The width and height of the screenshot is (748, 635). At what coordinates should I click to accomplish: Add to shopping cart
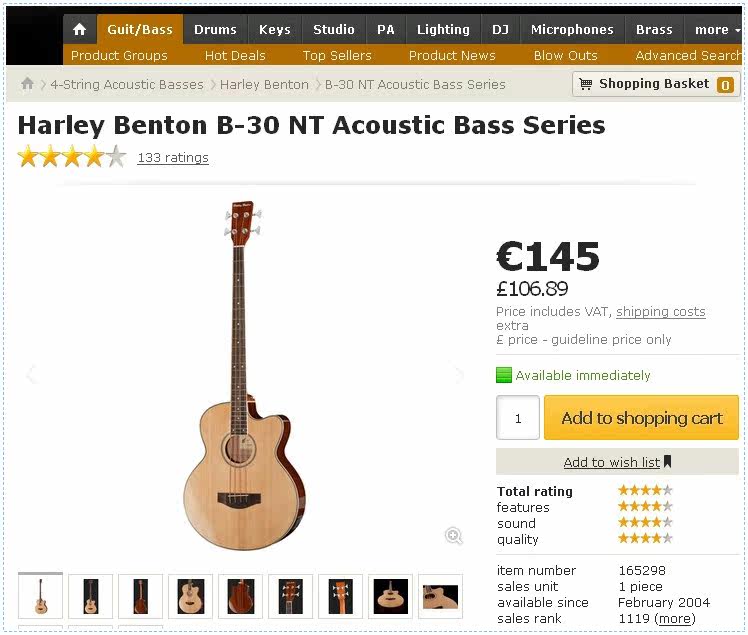click(641, 418)
